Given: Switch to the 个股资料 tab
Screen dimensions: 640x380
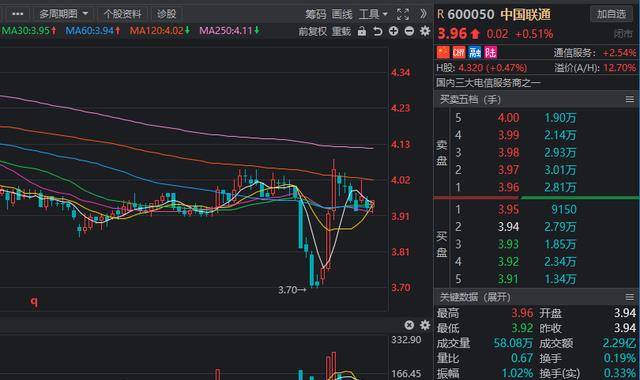Looking at the screenshot, I should point(122,14).
